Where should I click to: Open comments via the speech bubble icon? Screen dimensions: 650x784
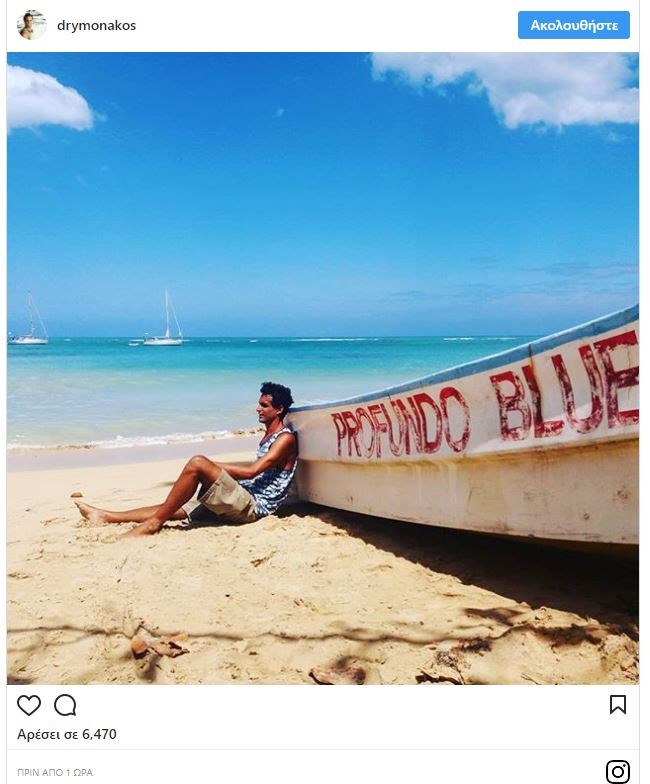[65, 706]
